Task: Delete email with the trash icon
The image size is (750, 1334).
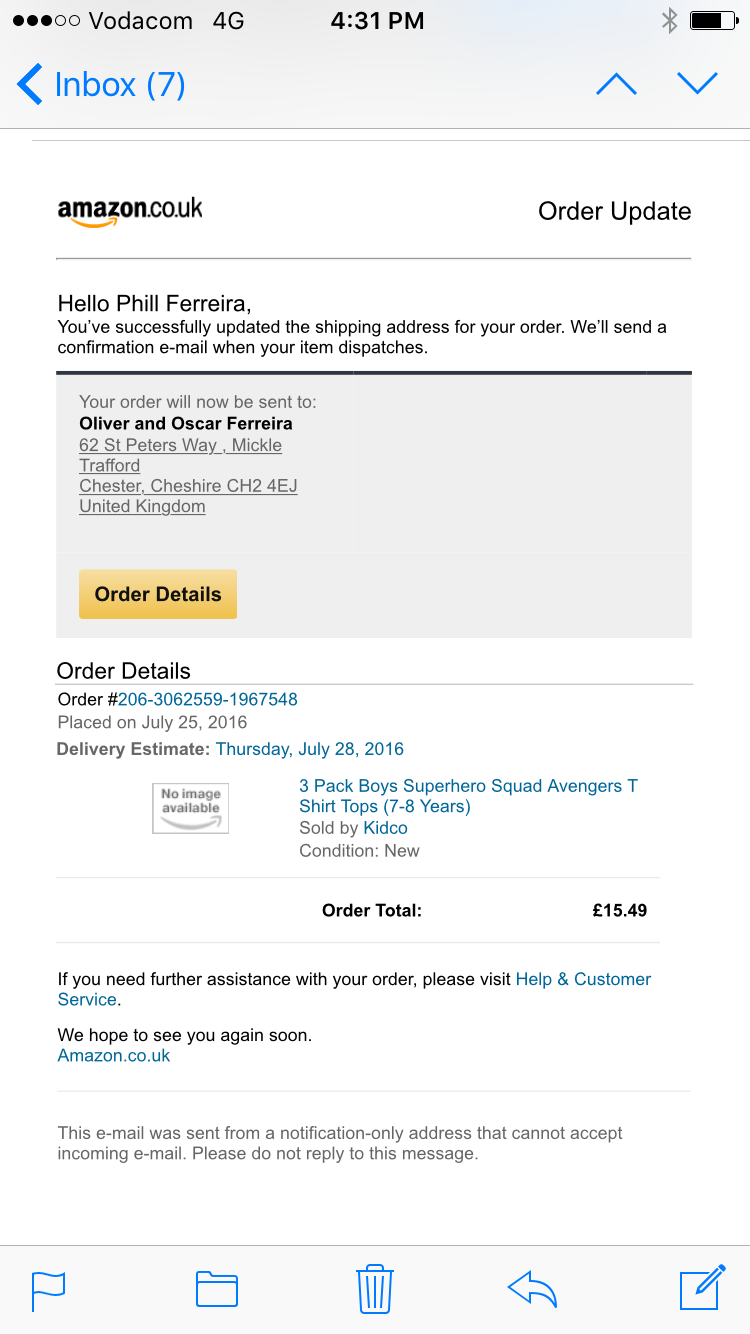Action: [x=374, y=1288]
